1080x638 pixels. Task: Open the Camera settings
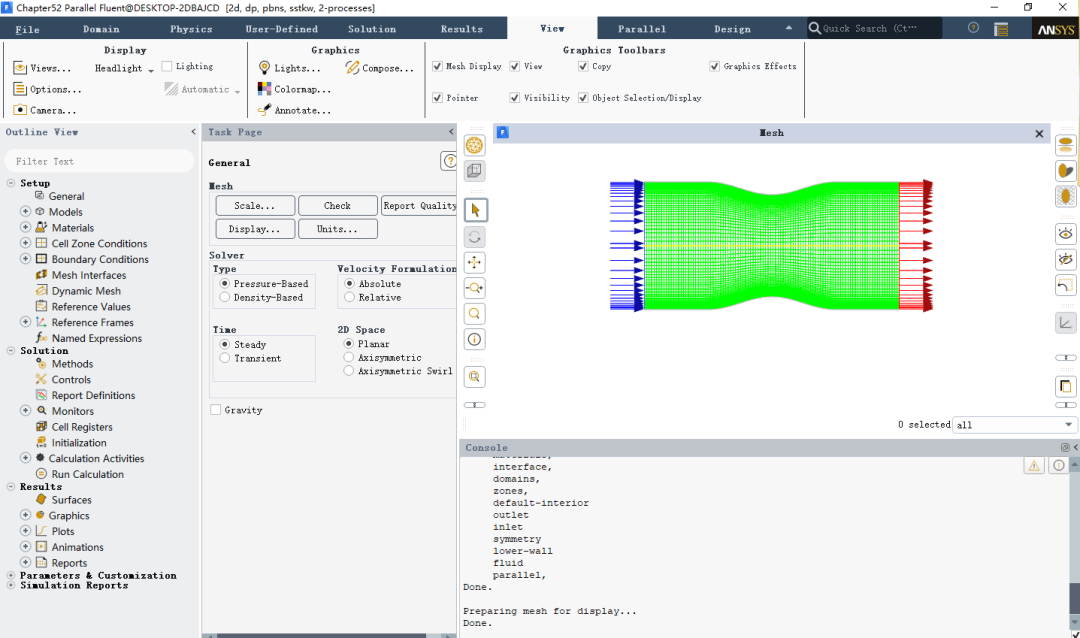45,110
